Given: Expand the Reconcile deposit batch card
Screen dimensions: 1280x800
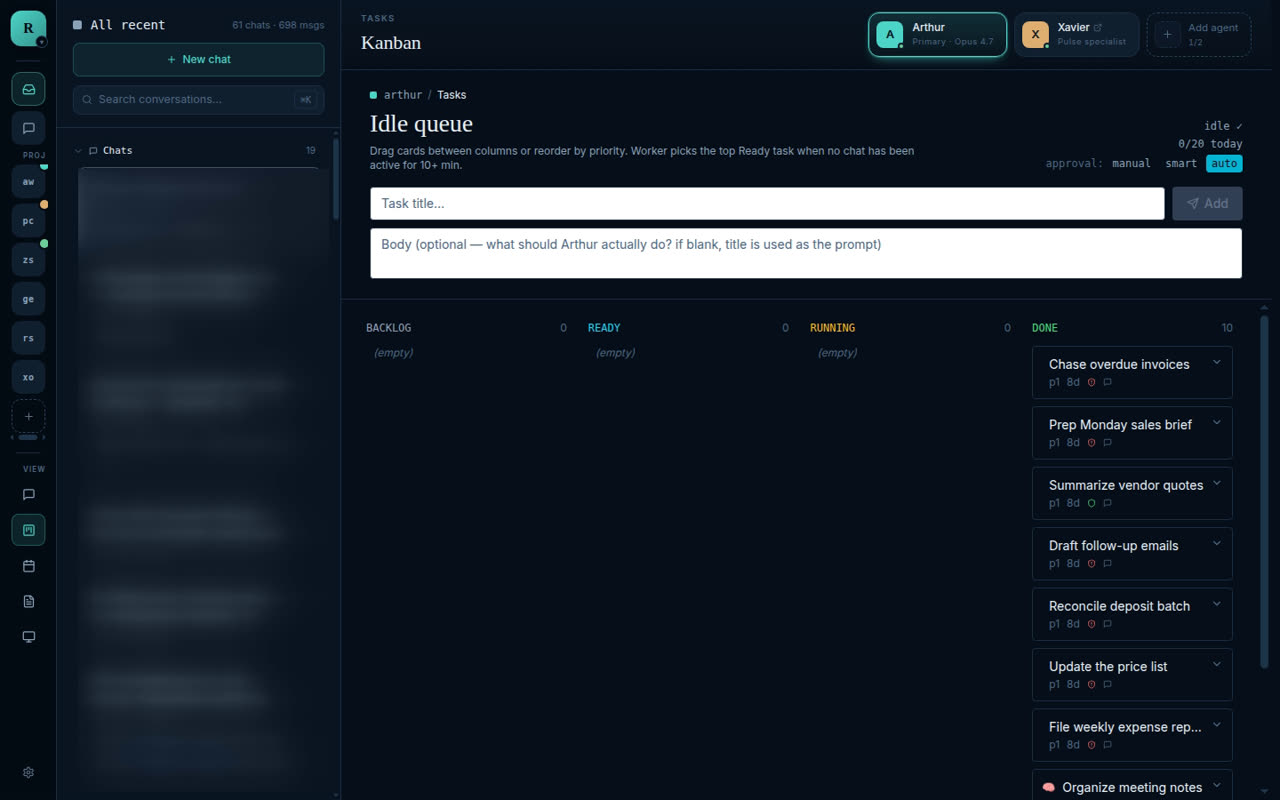Looking at the screenshot, I should point(1217,604).
